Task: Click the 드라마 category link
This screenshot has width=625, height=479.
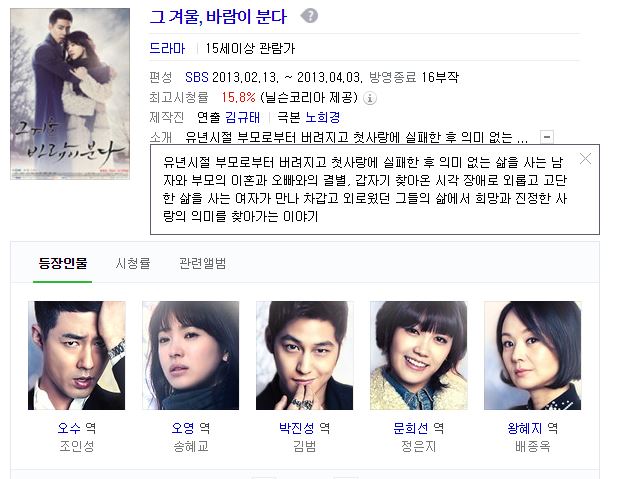Action: (167, 48)
